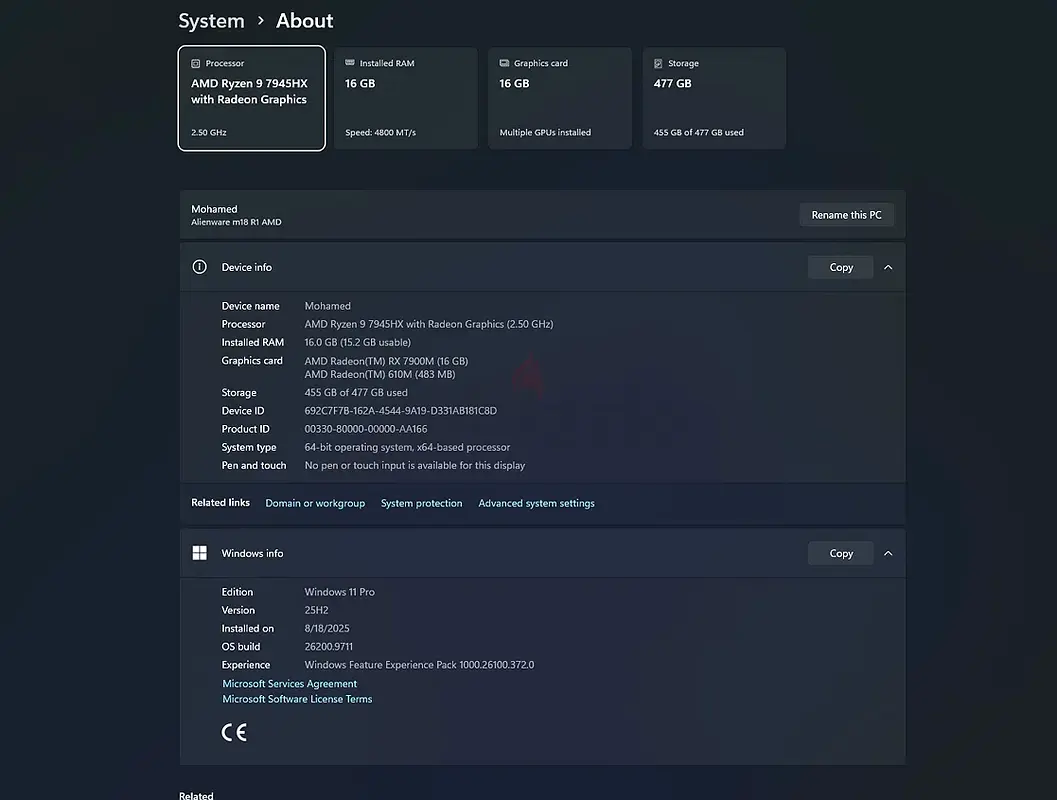
Task: Click the 16.0 GB (15.2 GB usable) value
Action: point(357,342)
